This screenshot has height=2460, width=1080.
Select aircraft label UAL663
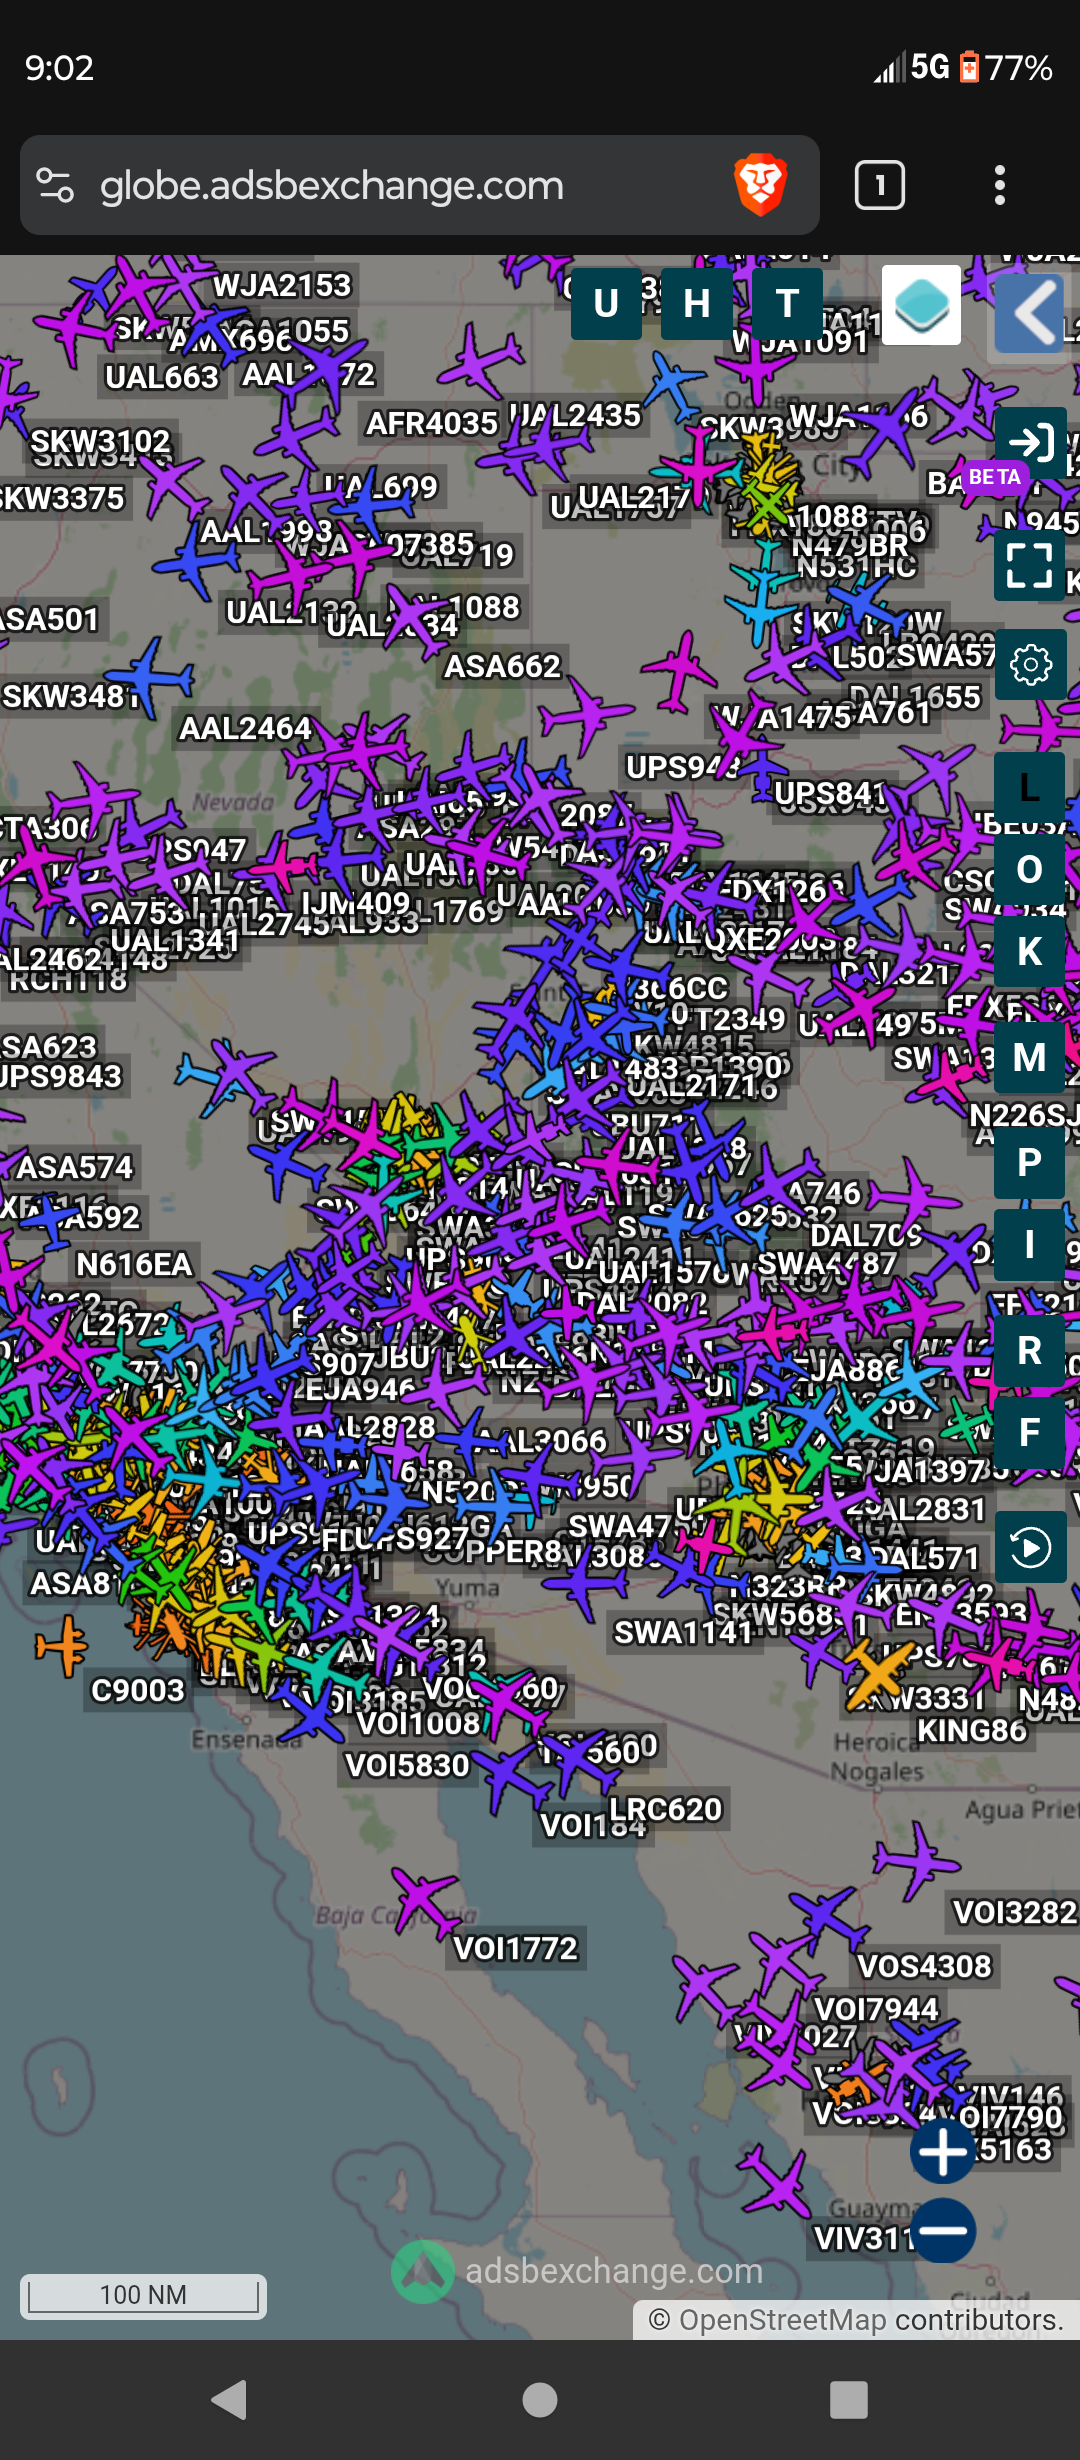[162, 377]
